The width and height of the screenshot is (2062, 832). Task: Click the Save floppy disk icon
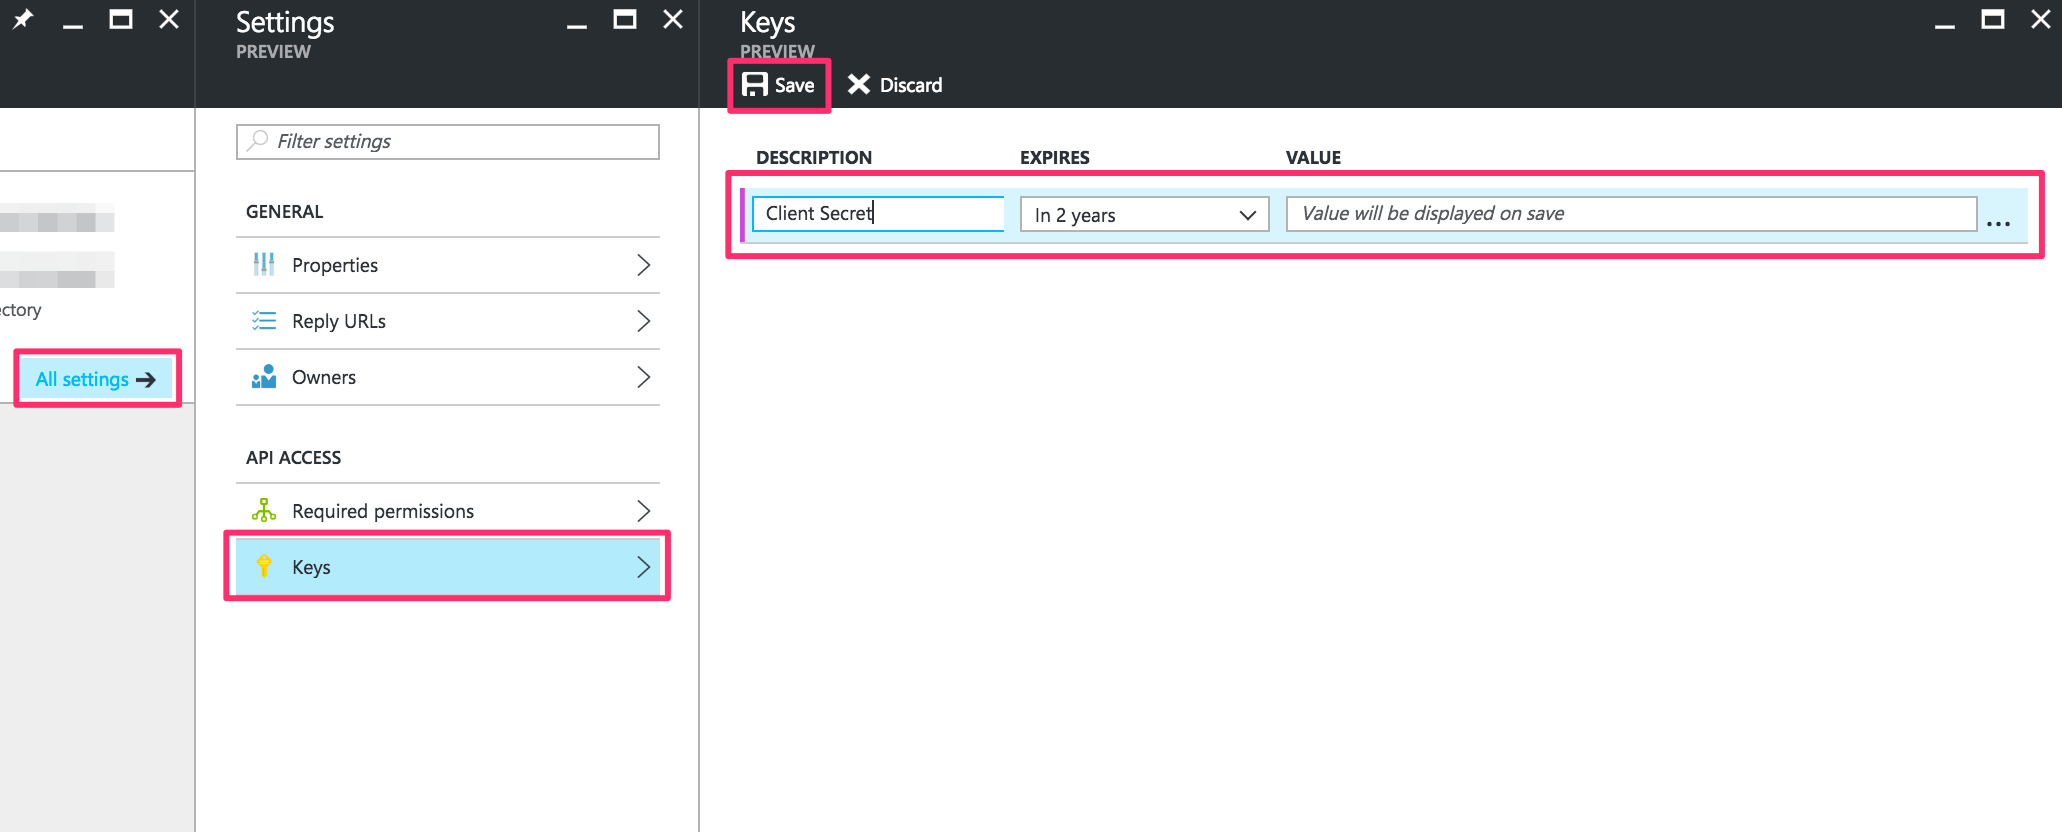click(754, 85)
